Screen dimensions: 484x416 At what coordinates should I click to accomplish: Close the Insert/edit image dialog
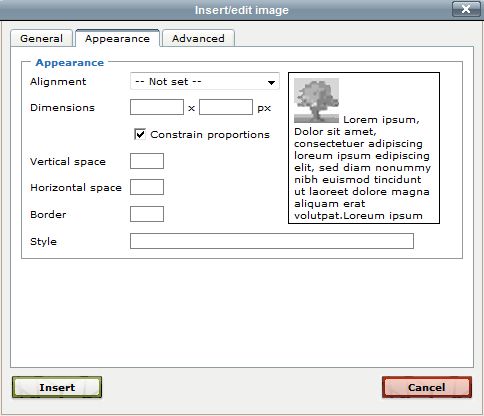[466, 9]
